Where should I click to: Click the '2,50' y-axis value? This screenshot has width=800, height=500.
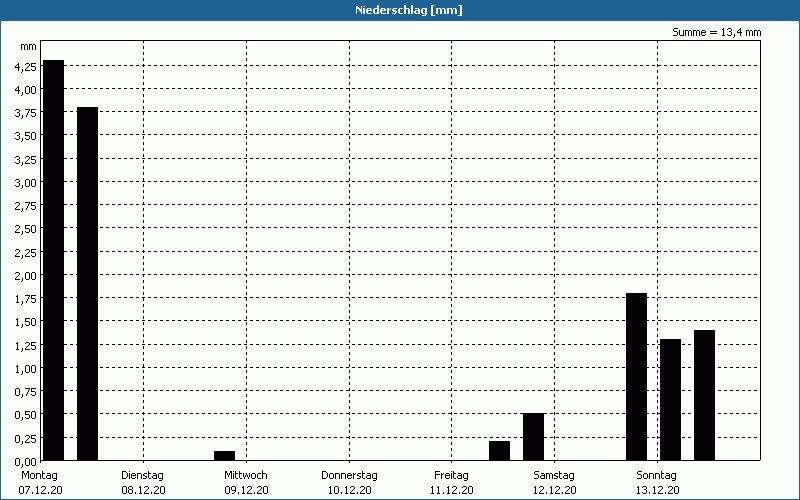coord(26,229)
